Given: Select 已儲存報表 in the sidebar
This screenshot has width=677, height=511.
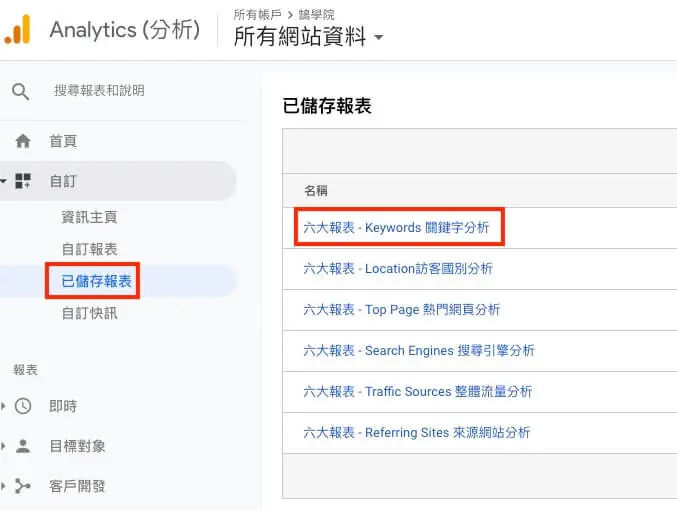Looking at the screenshot, I should (96, 281).
